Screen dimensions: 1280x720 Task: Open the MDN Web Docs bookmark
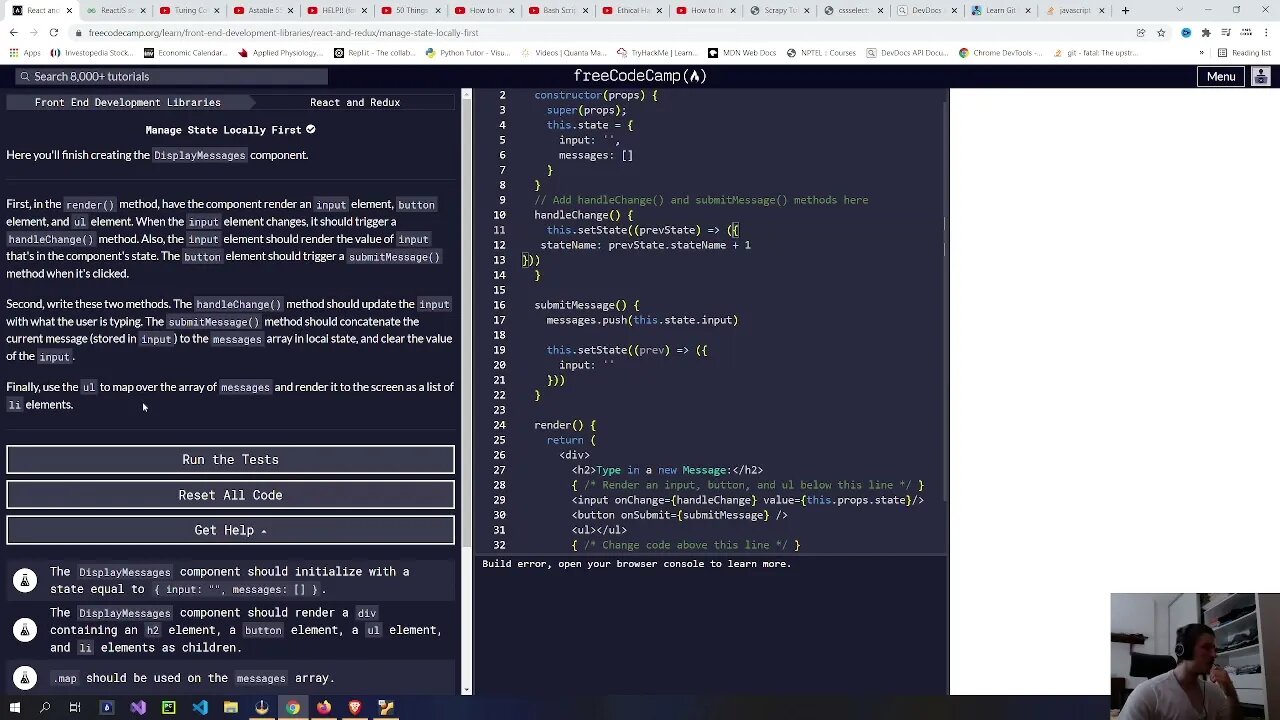coord(741,53)
